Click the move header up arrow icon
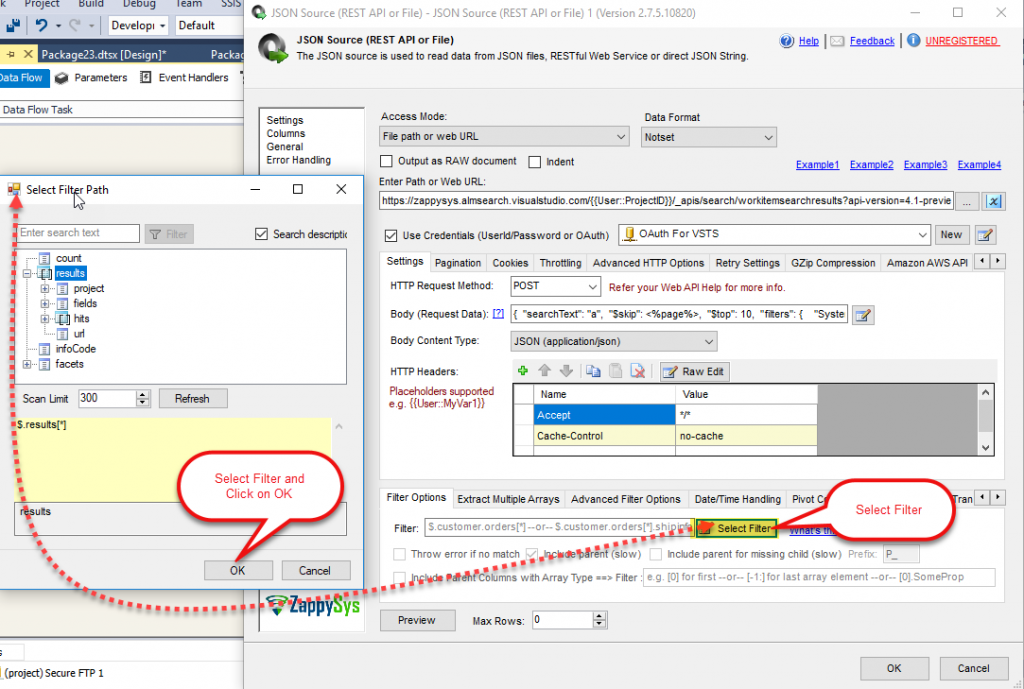The width and height of the screenshot is (1024, 689). pos(545,371)
